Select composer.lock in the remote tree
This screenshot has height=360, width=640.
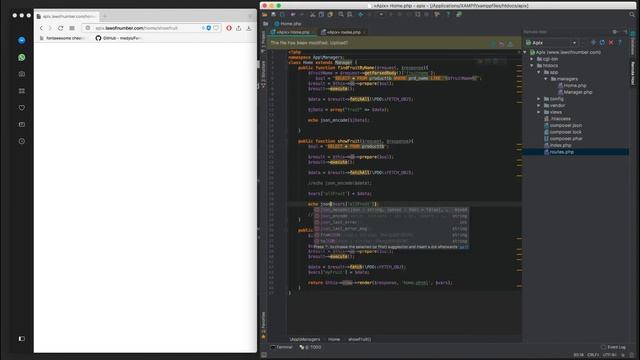(563, 132)
